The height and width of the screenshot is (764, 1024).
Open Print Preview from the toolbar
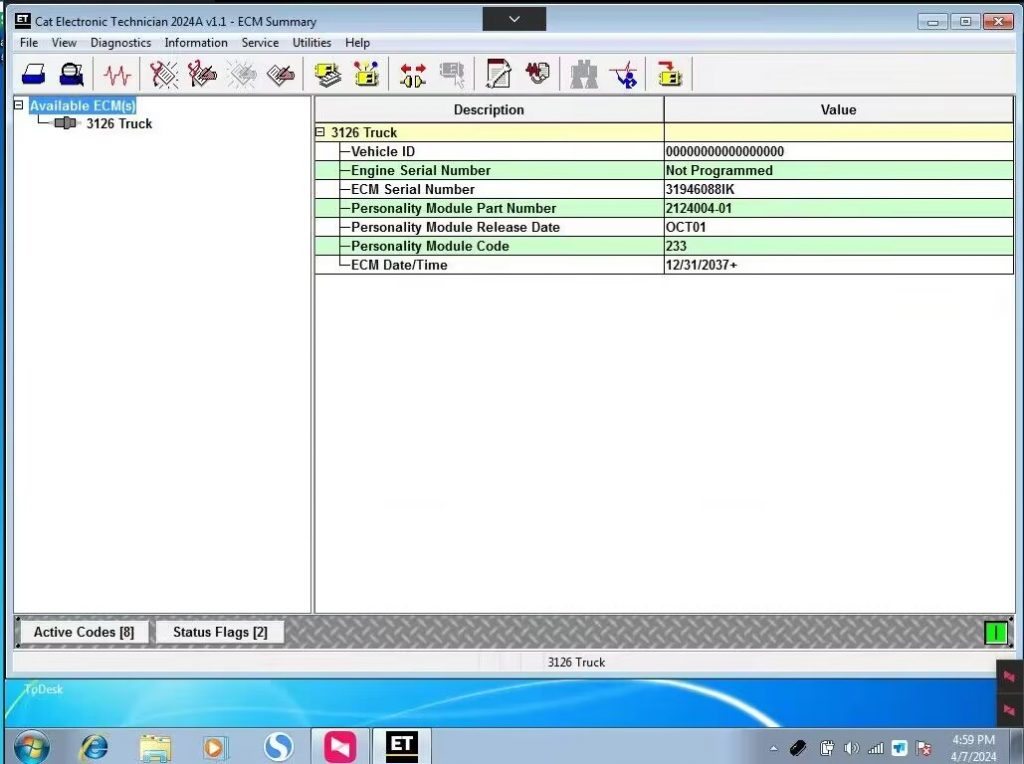click(x=71, y=75)
